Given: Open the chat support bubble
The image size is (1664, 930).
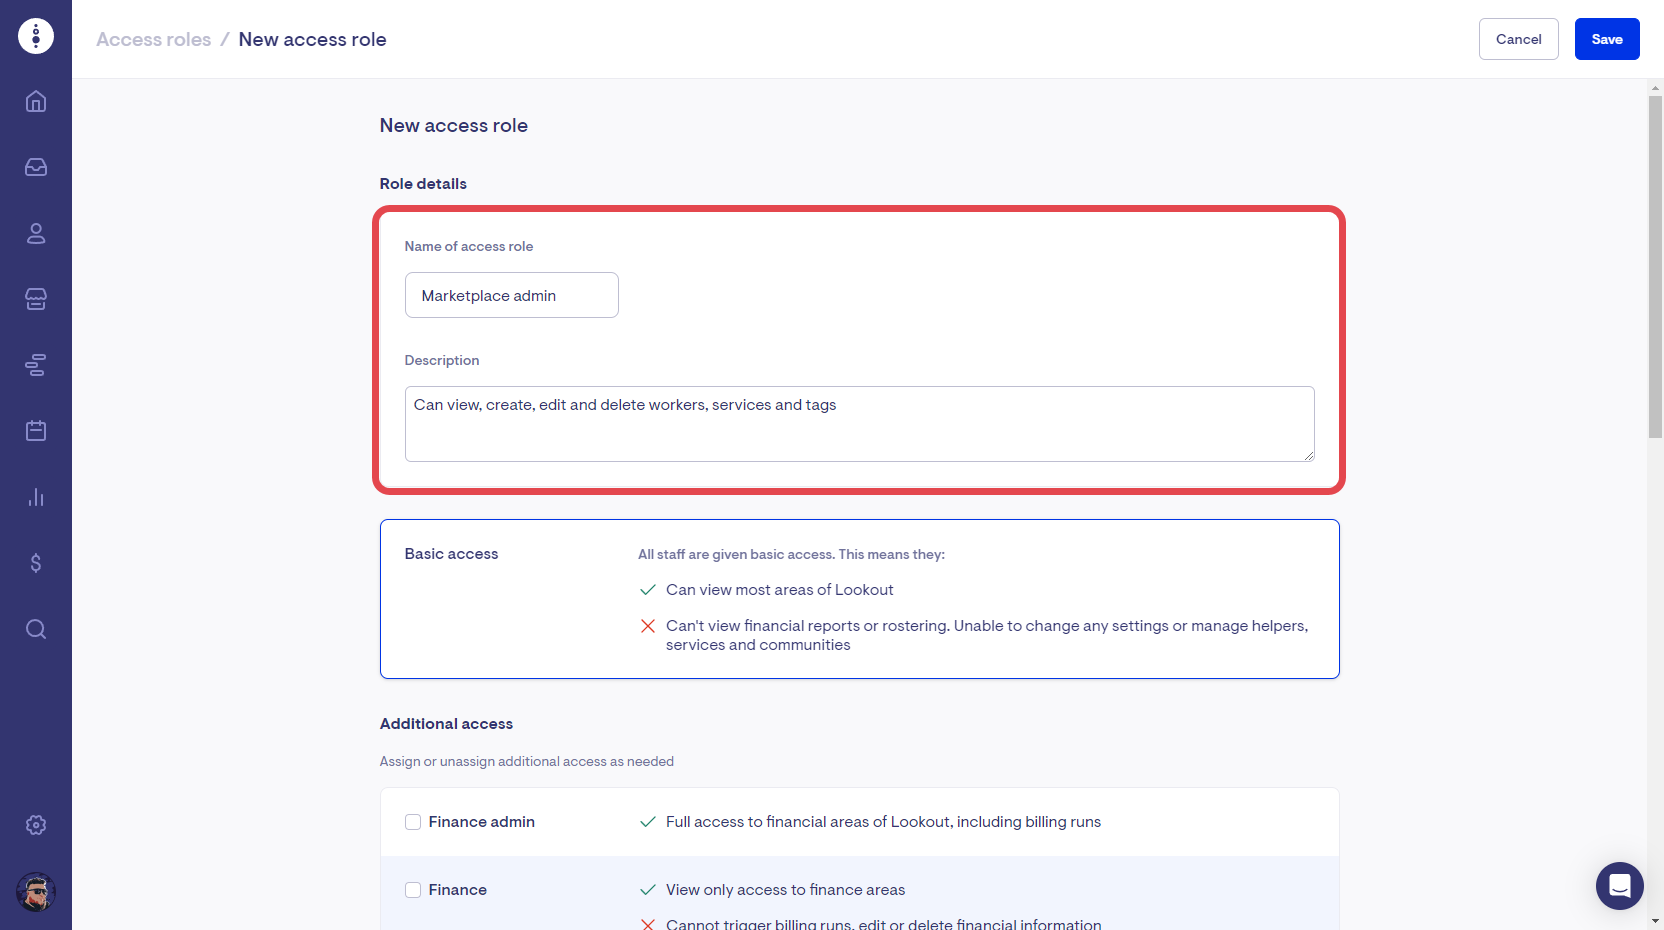Looking at the screenshot, I should [1619, 886].
